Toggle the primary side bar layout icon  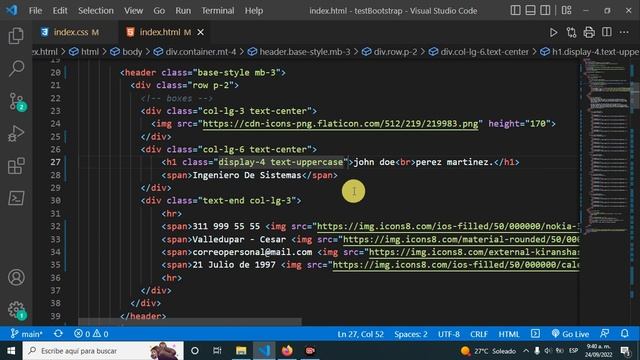click(x=516, y=10)
